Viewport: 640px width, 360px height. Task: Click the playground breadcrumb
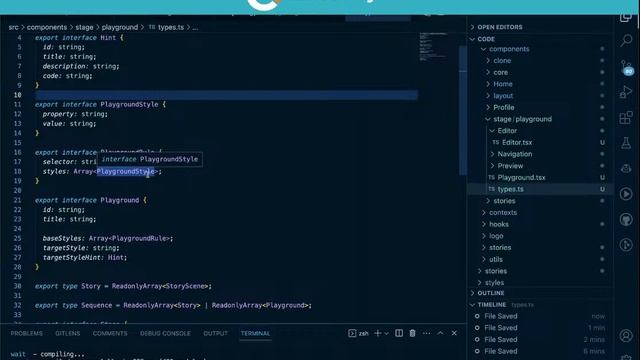pos(120,27)
